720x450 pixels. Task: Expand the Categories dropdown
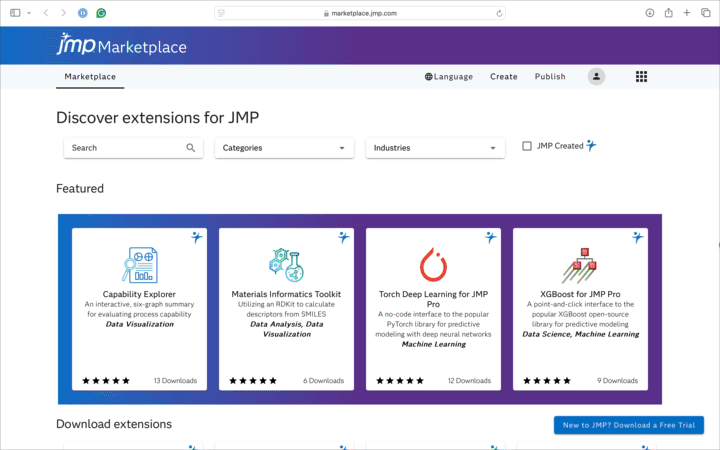pos(284,148)
